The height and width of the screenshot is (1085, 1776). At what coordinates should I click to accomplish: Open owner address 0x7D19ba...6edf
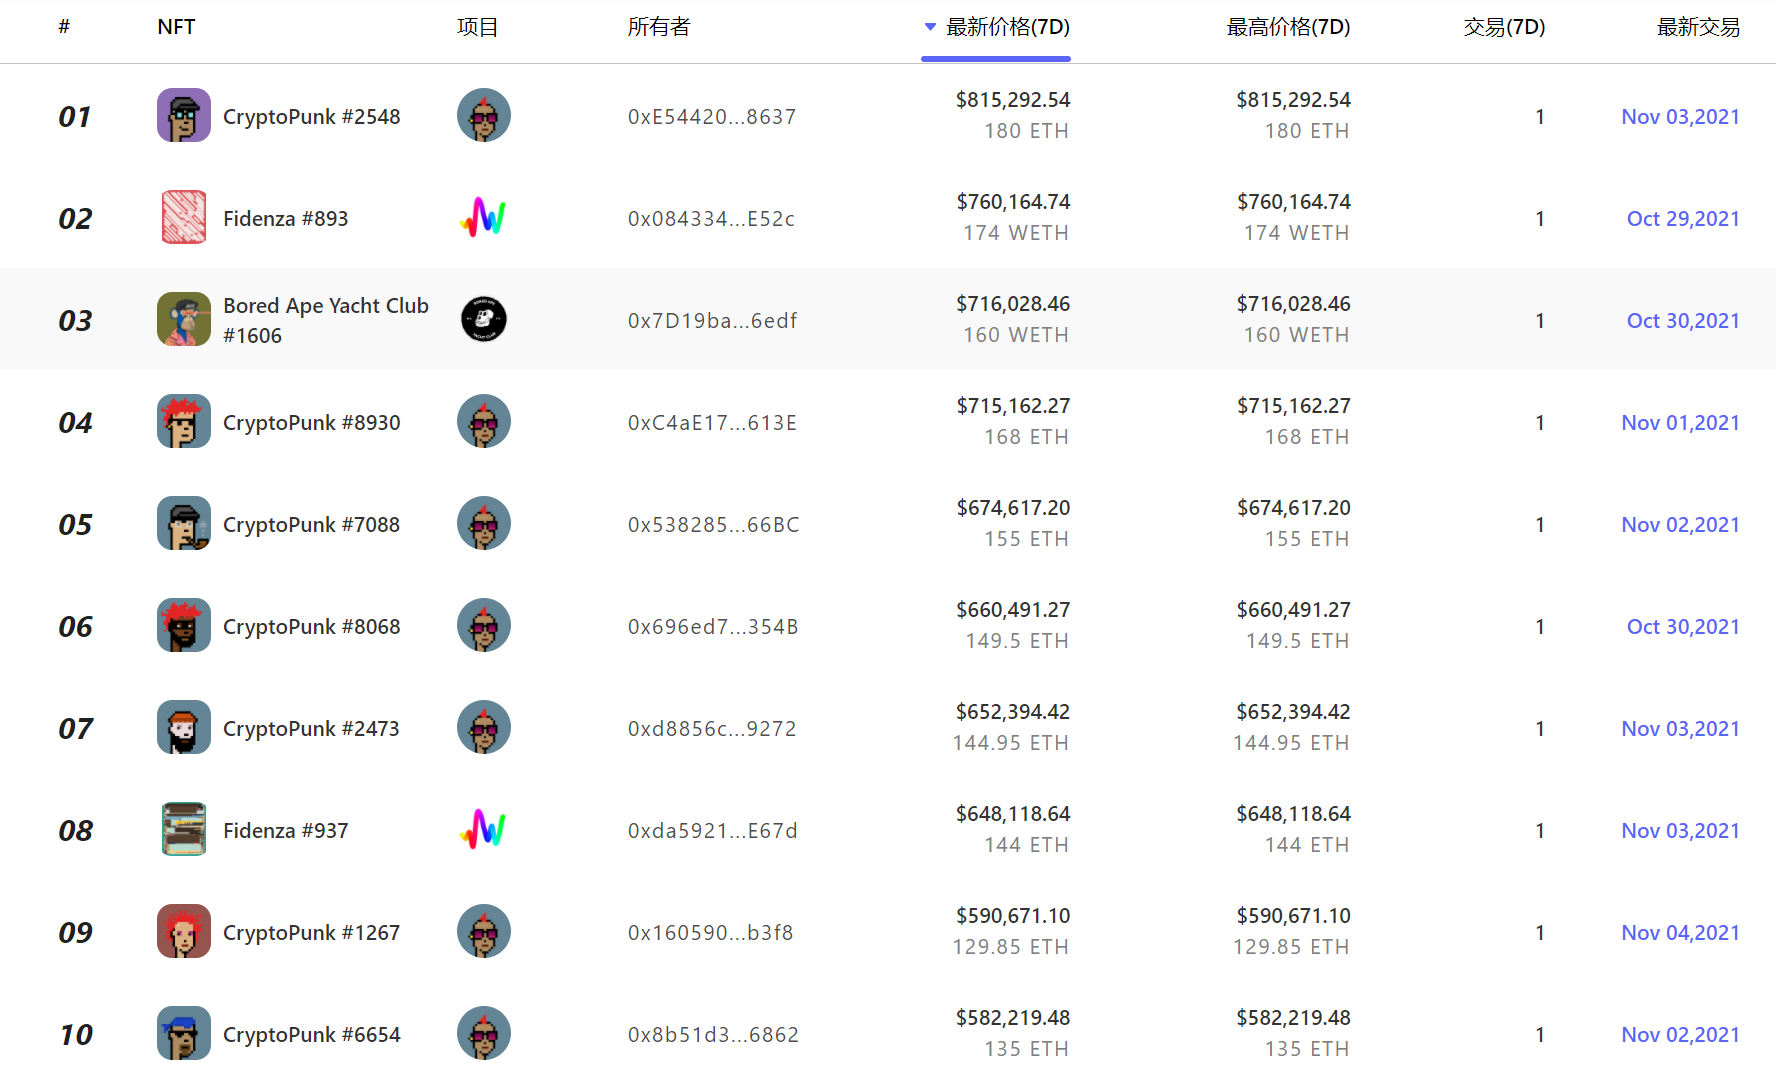click(712, 321)
